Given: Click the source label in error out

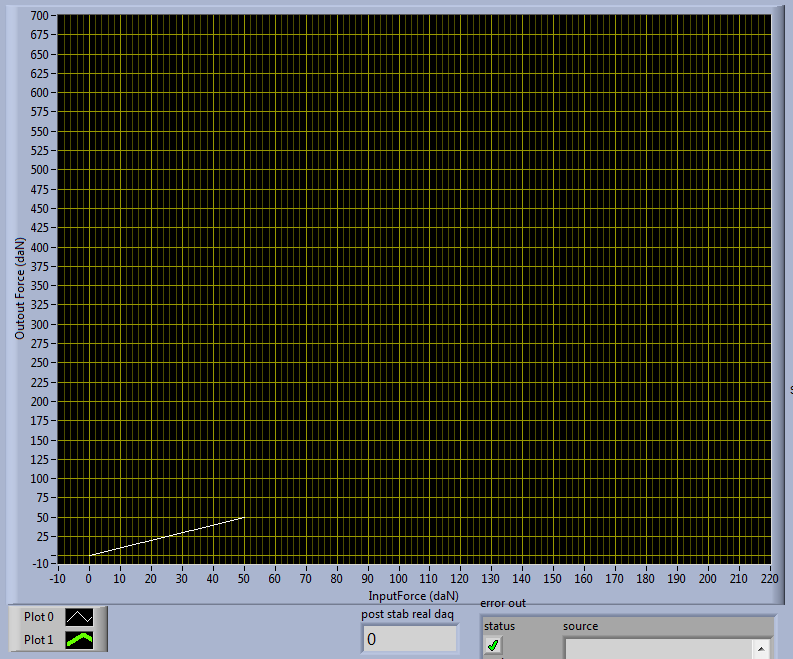Looking at the screenshot, I should (580, 626).
